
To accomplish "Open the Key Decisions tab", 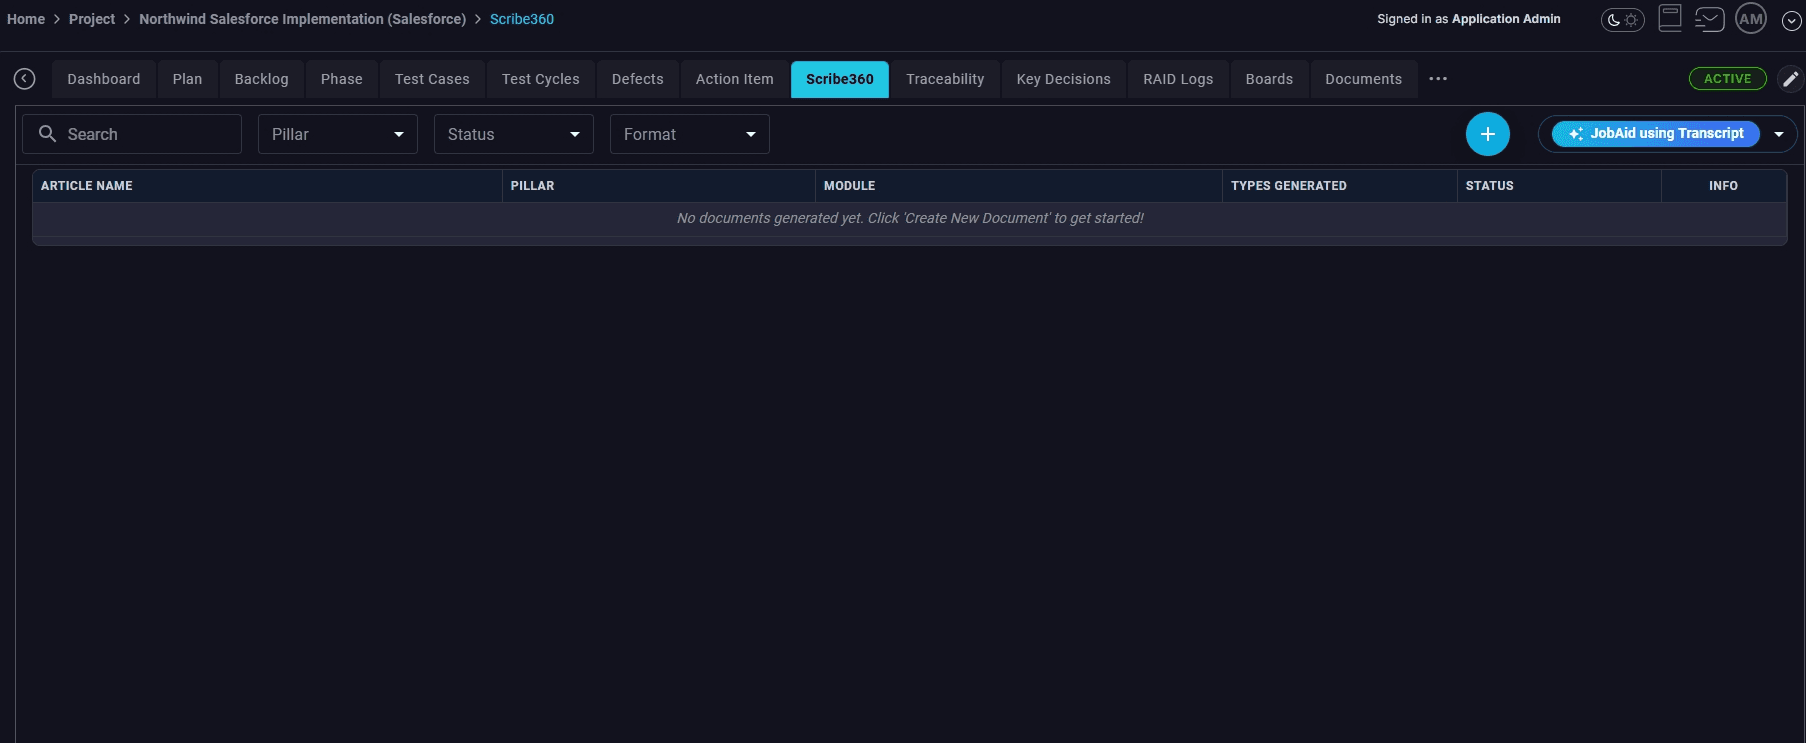I will pyautogui.click(x=1064, y=79).
